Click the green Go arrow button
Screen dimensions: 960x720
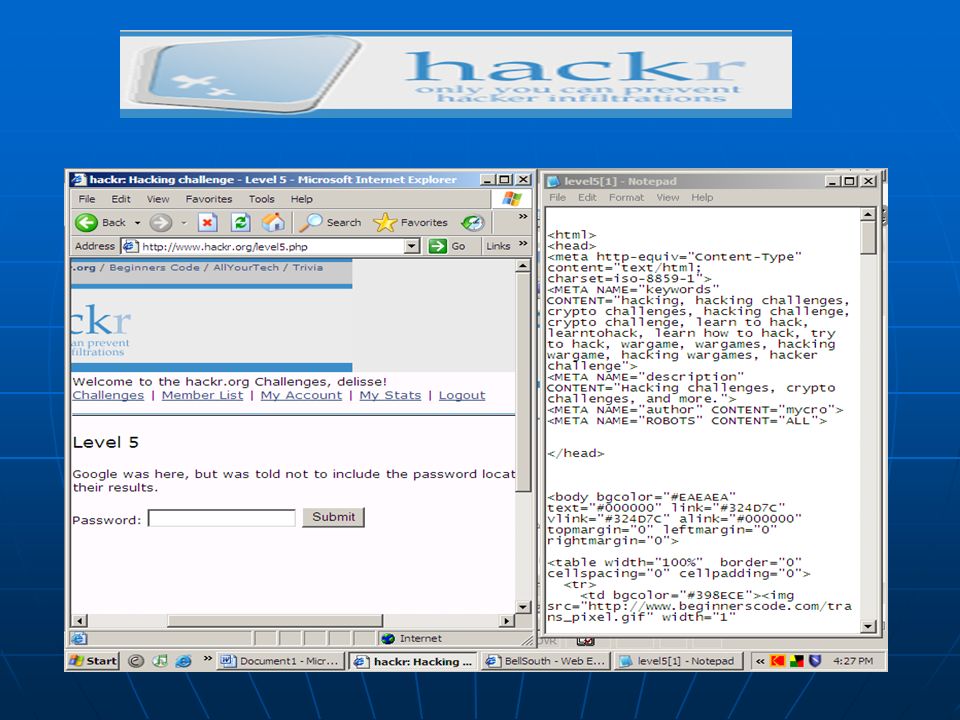click(x=437, y=246)
